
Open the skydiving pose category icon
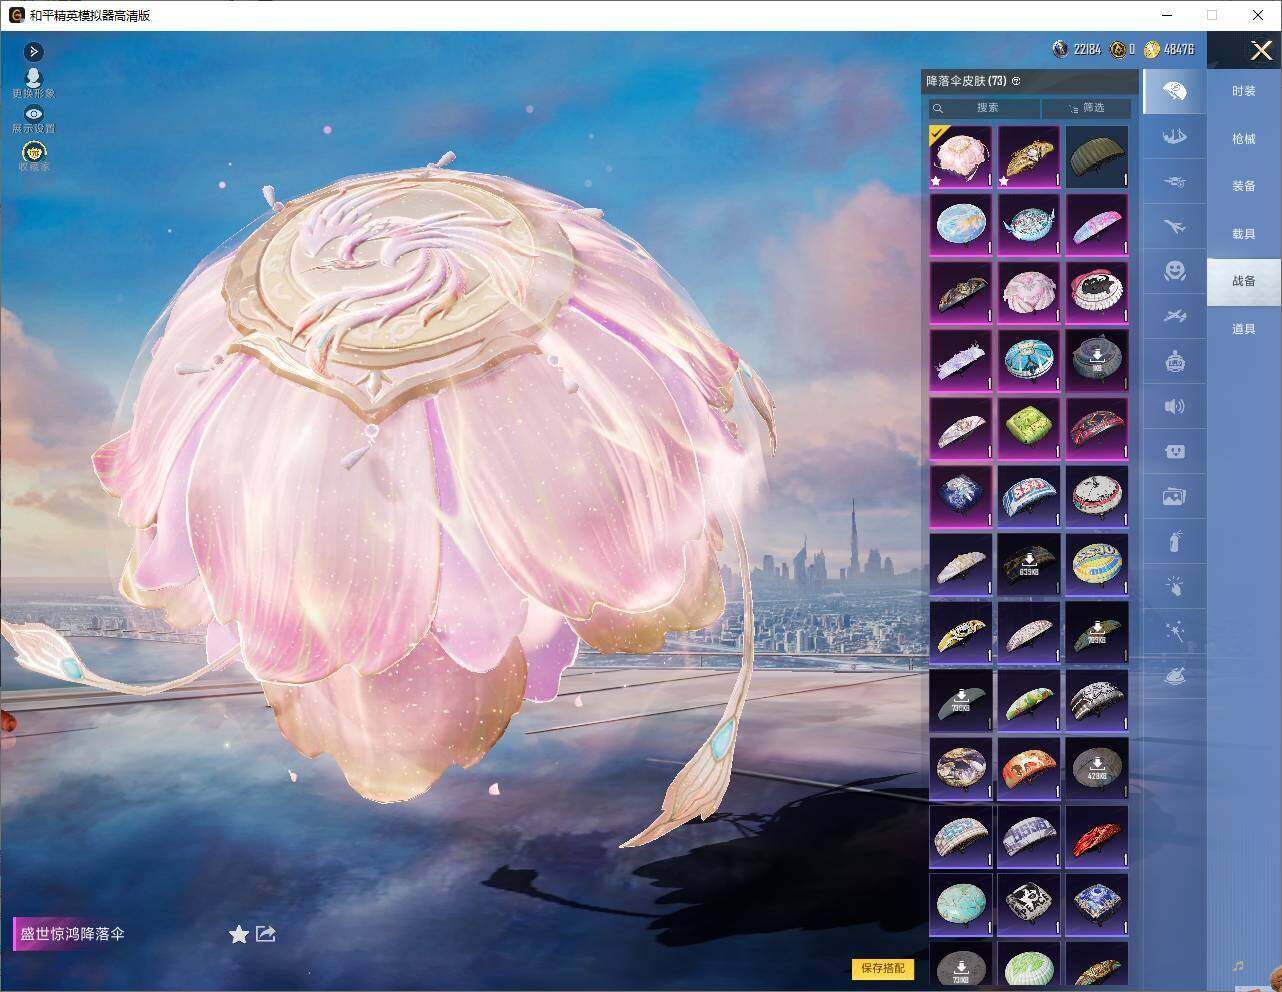point(1174,136)
